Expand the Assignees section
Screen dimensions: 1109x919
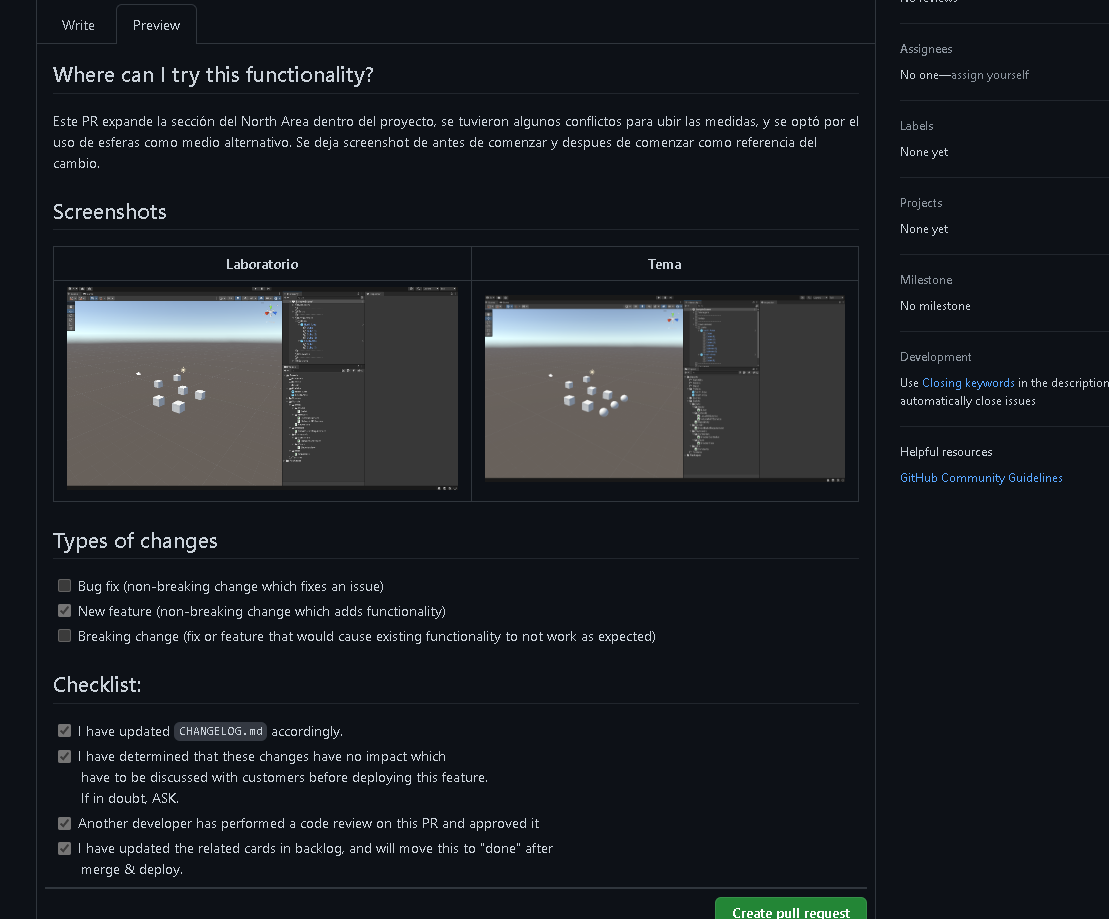(926, 49)
